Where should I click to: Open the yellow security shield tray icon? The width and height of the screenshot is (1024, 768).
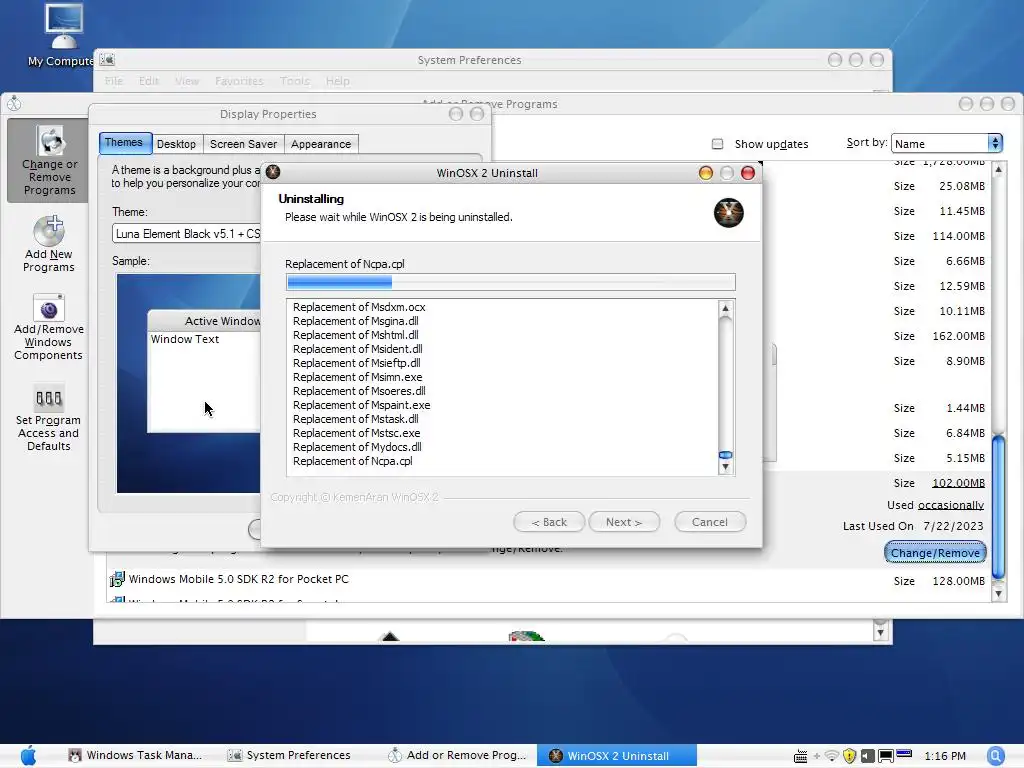[x=849, y=756]
